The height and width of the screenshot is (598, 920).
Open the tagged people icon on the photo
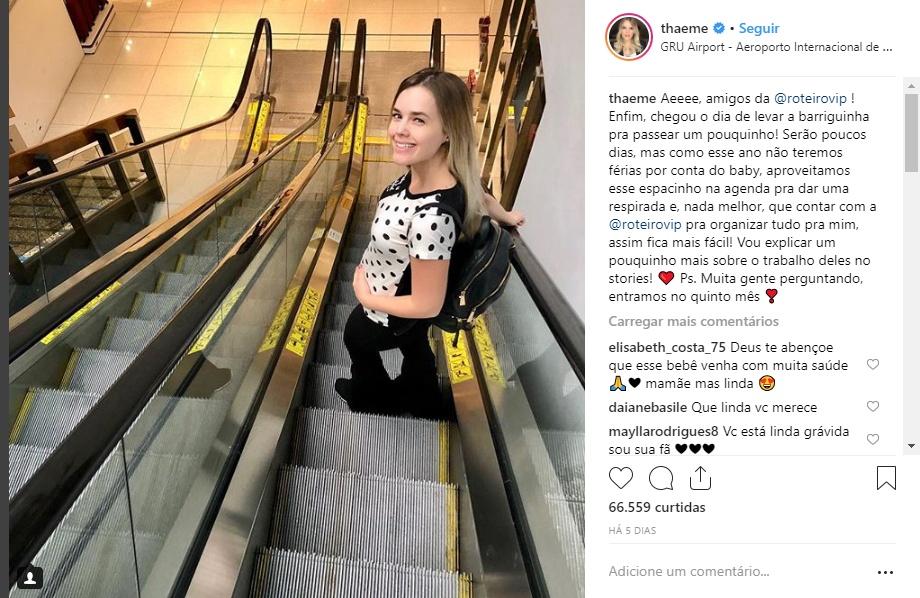pos(30,578)
